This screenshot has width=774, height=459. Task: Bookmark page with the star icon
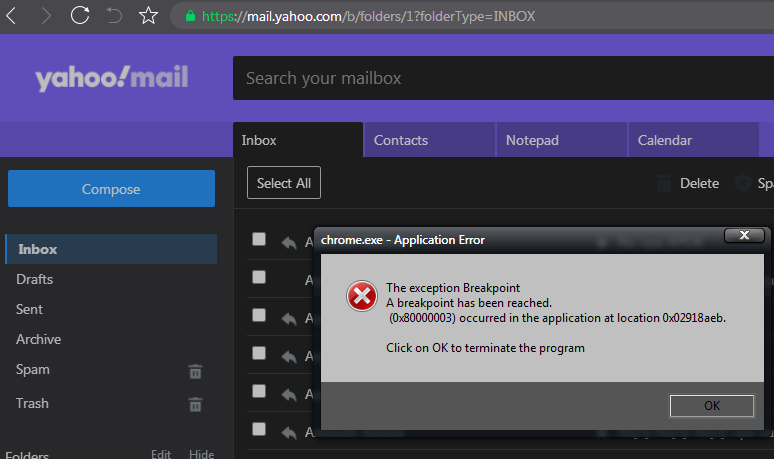(x=148, y=16)
